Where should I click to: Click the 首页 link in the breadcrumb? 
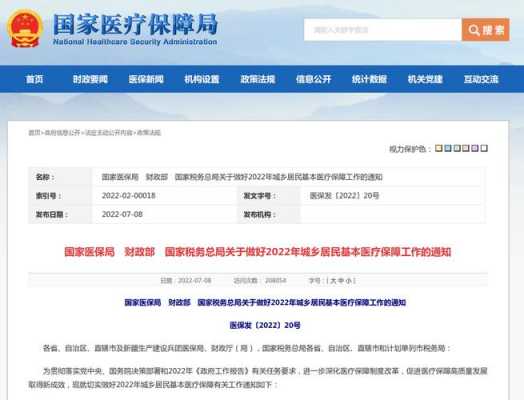click(x=34, y=133)
